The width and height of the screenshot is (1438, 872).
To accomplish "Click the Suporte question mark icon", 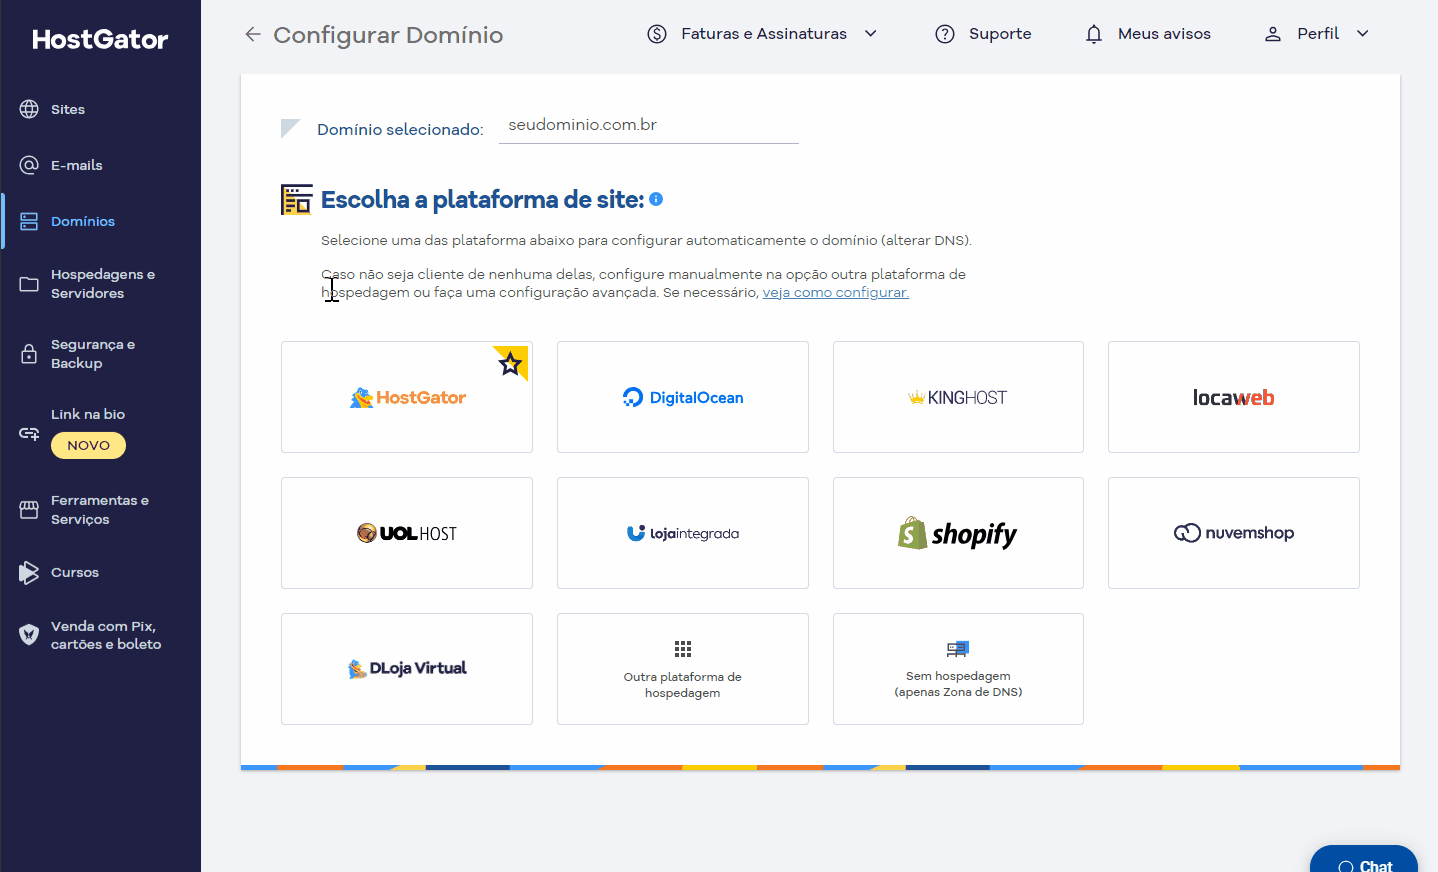I will [945, 34].
